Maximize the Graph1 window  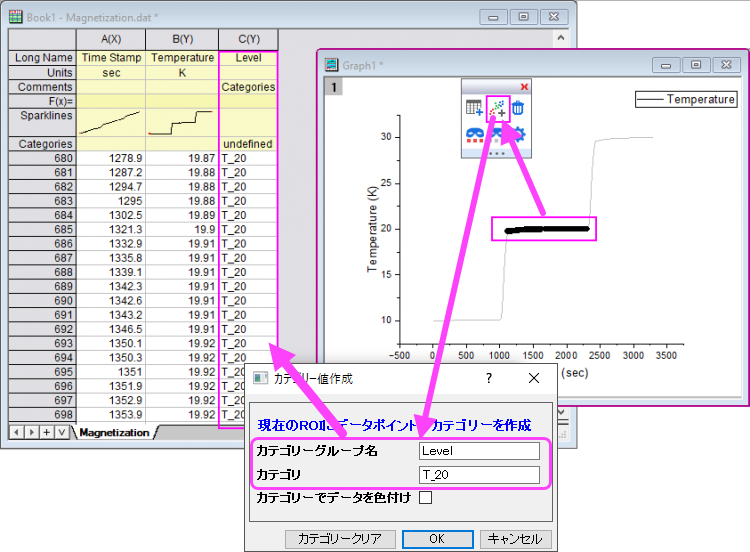(x=696, y=65)
